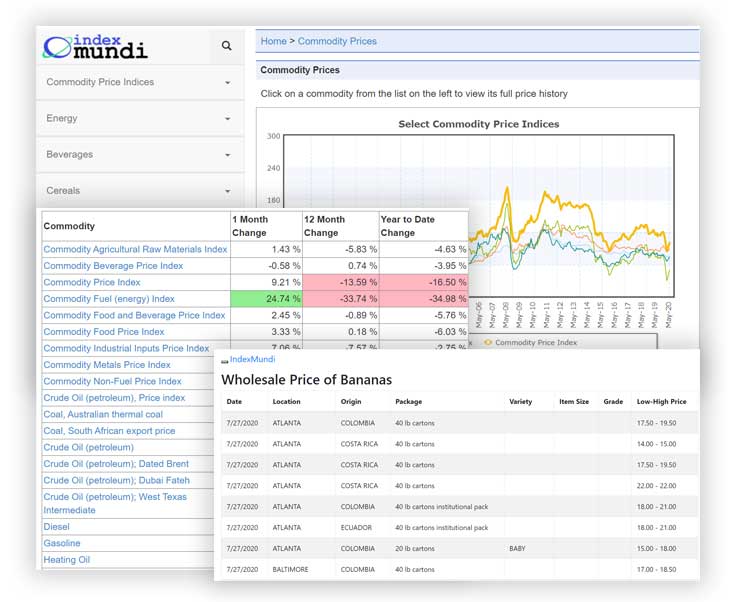Click the Wholesale Price of Bananas heading
Screen dimensions: 730x602
coord(306,380)
